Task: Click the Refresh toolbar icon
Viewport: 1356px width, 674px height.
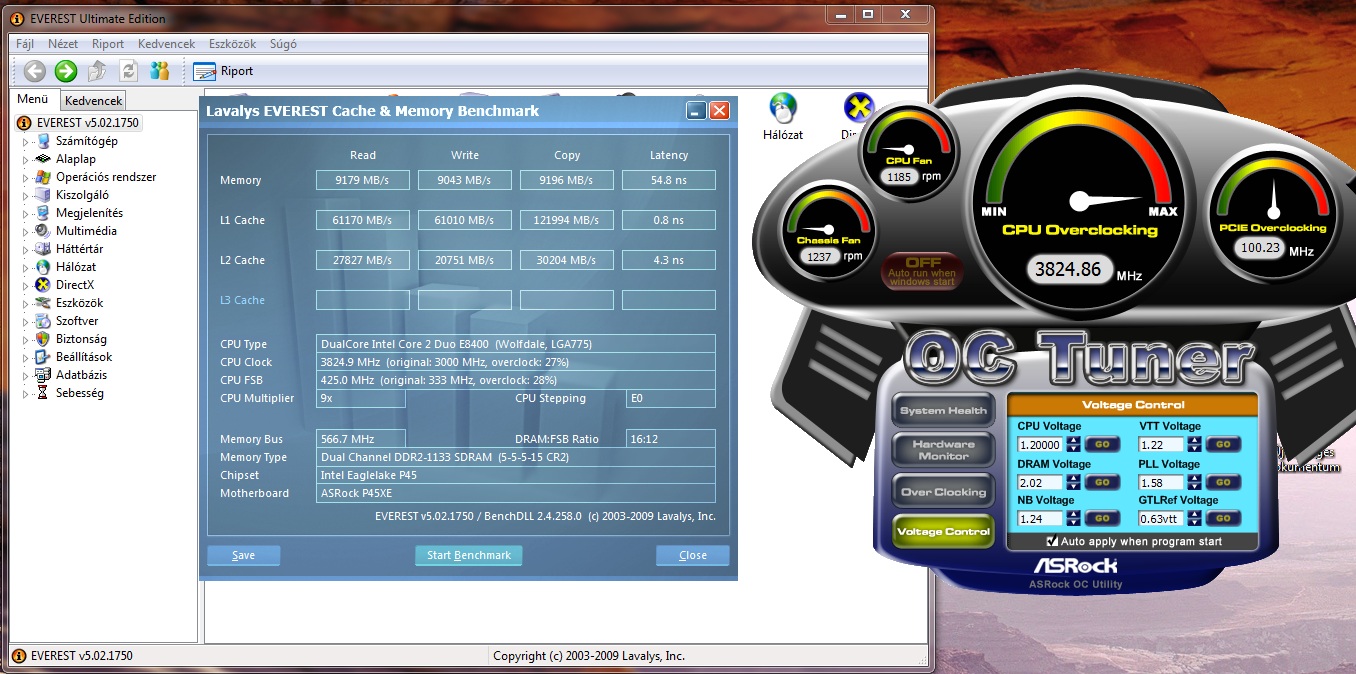Action: click(128, 71)
